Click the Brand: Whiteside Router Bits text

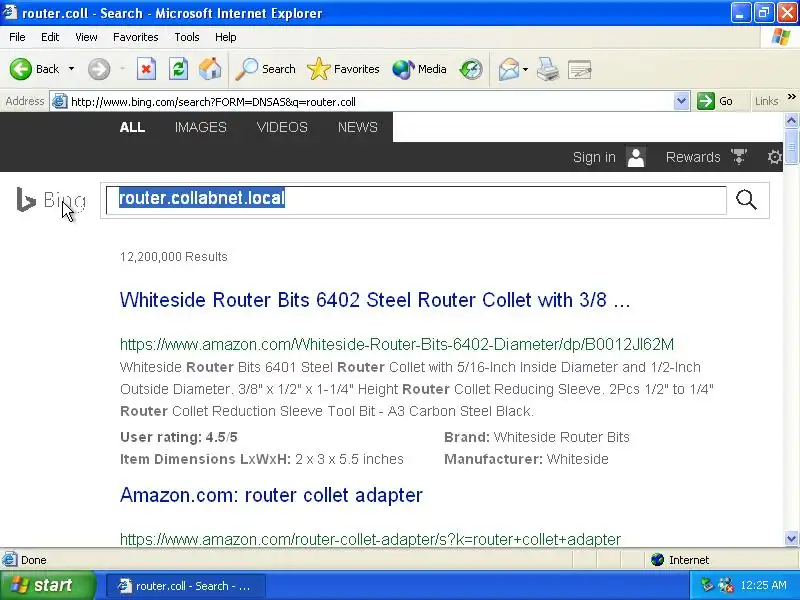click(537, 437)
